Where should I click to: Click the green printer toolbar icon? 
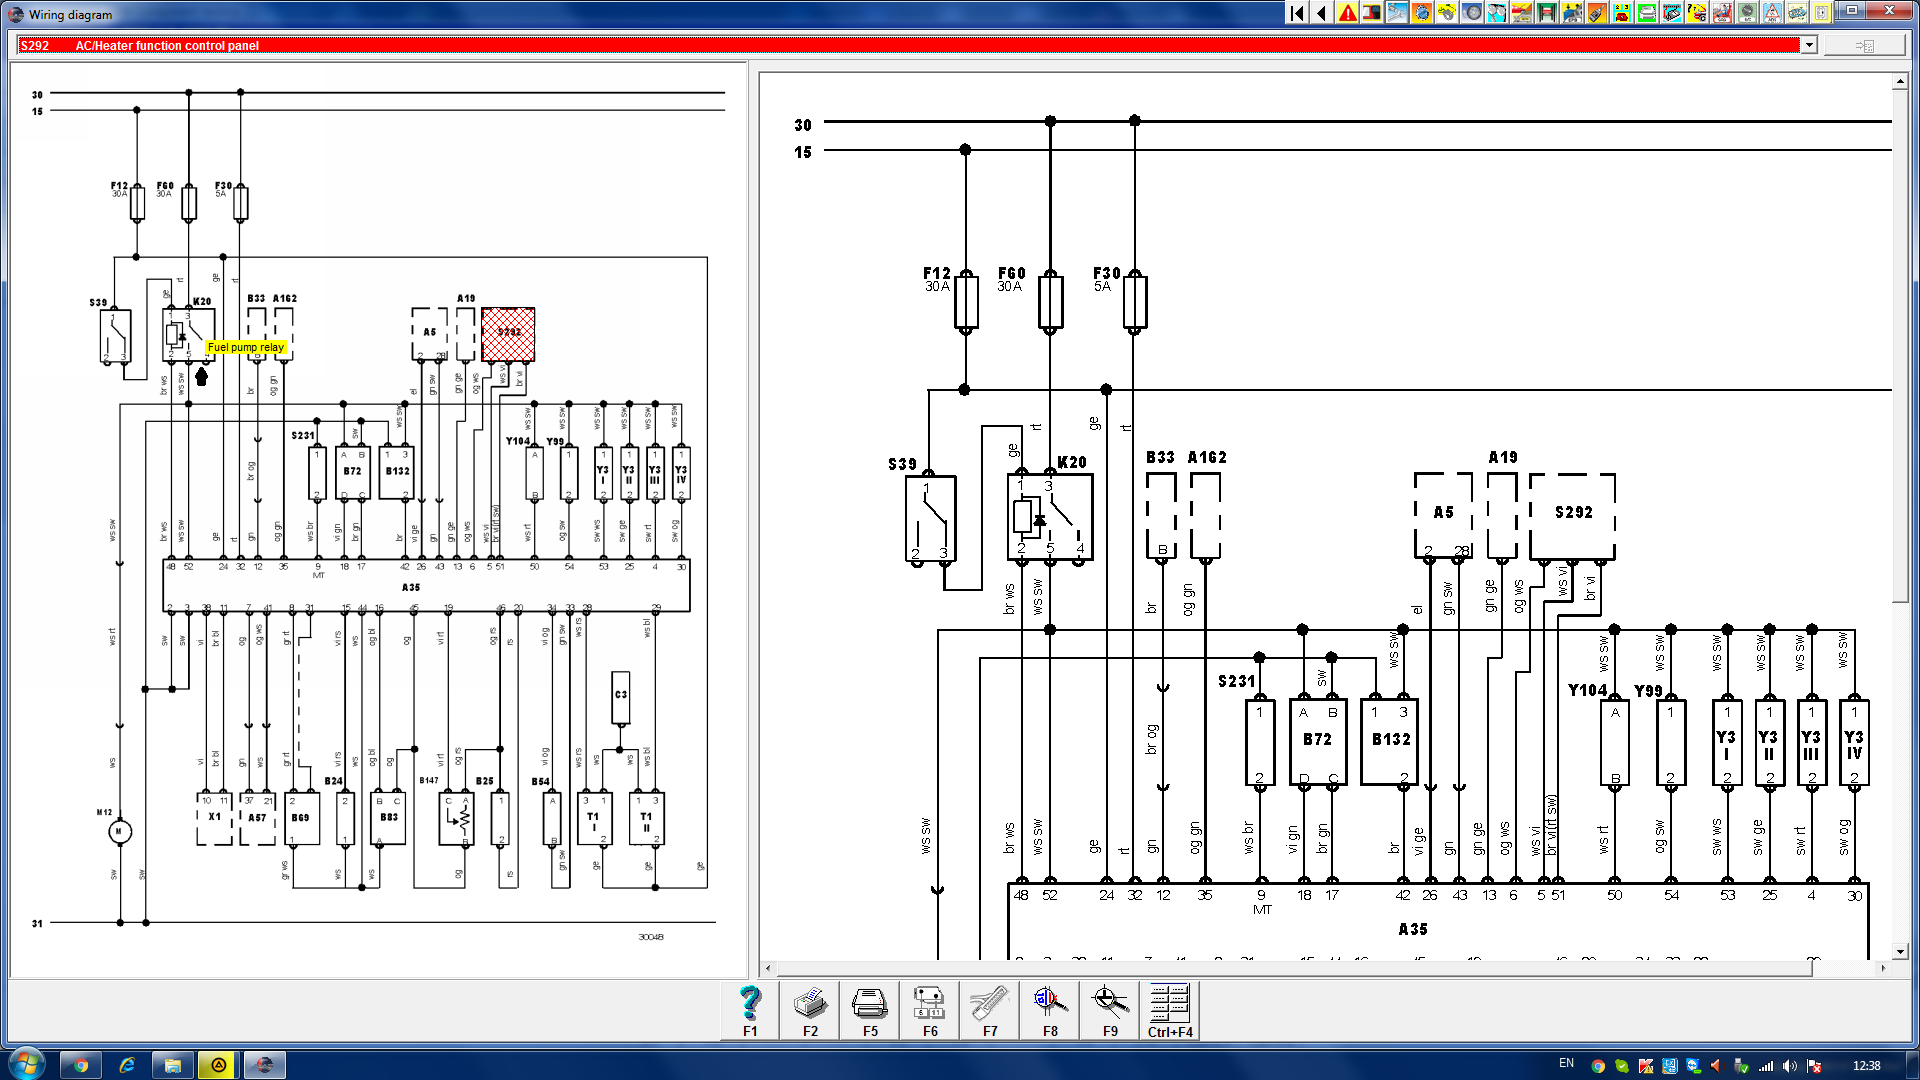point(1647,13)
